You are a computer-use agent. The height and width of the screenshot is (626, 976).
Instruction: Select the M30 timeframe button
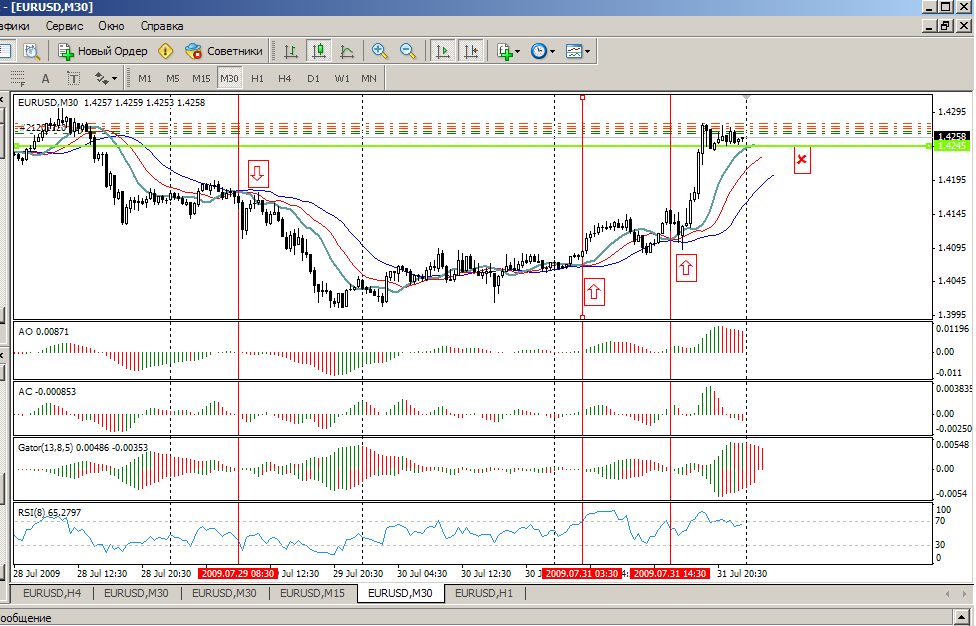(229, 78)
